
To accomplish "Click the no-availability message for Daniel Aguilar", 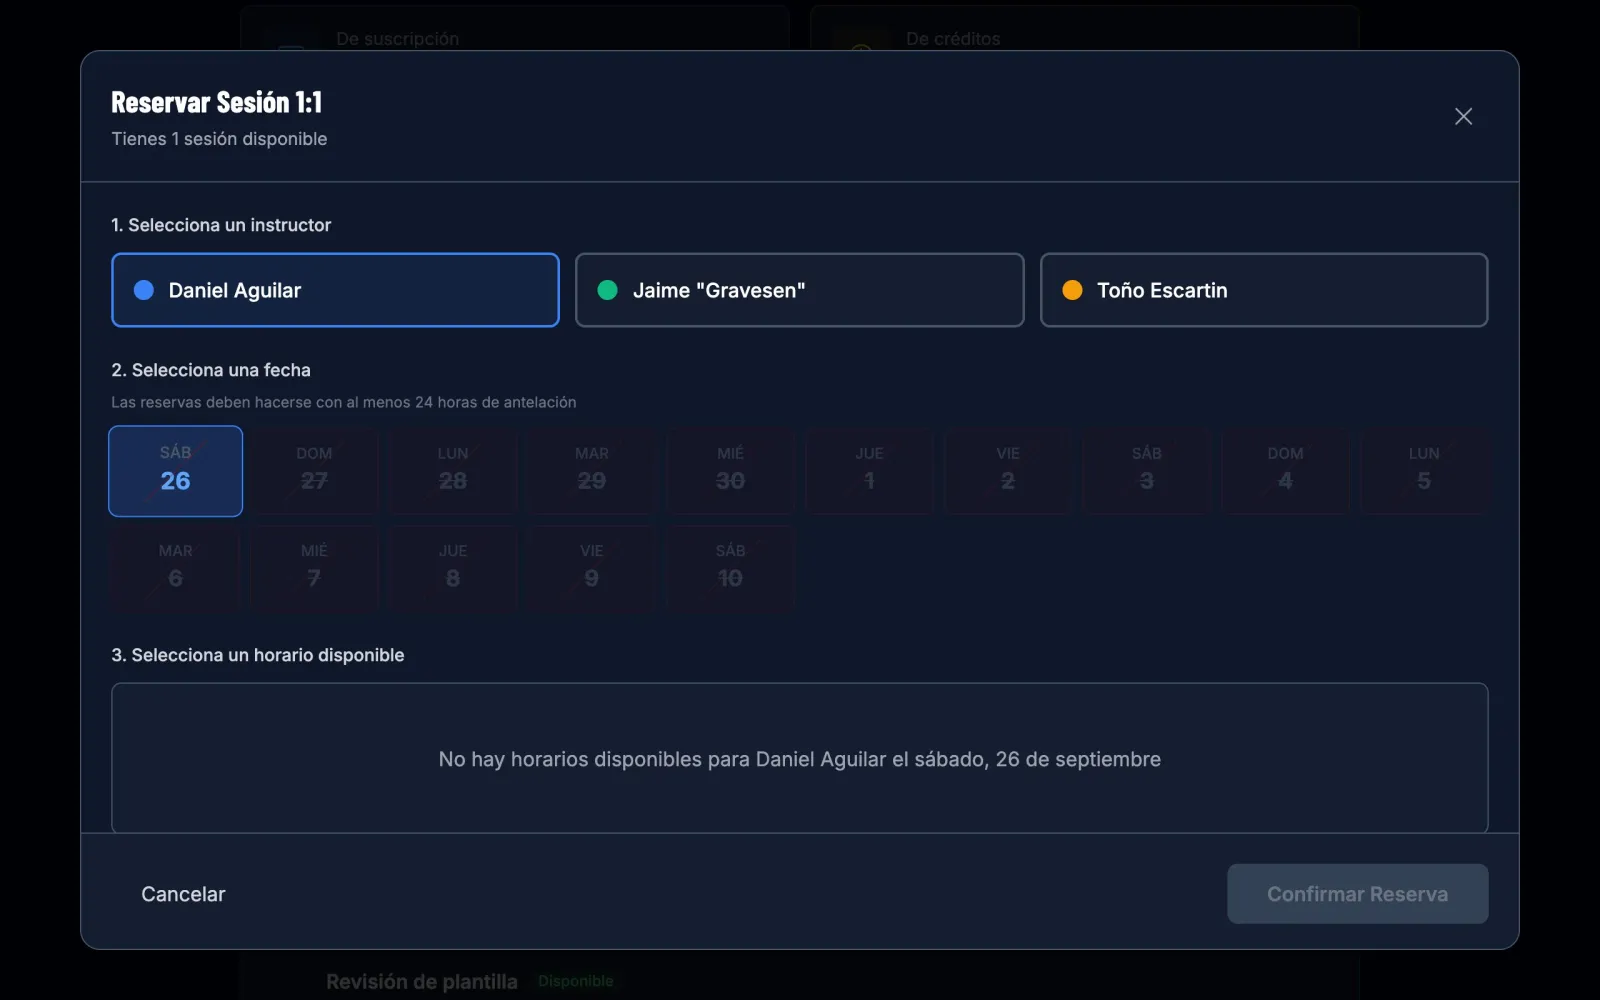I will click(x=800, y=759).
